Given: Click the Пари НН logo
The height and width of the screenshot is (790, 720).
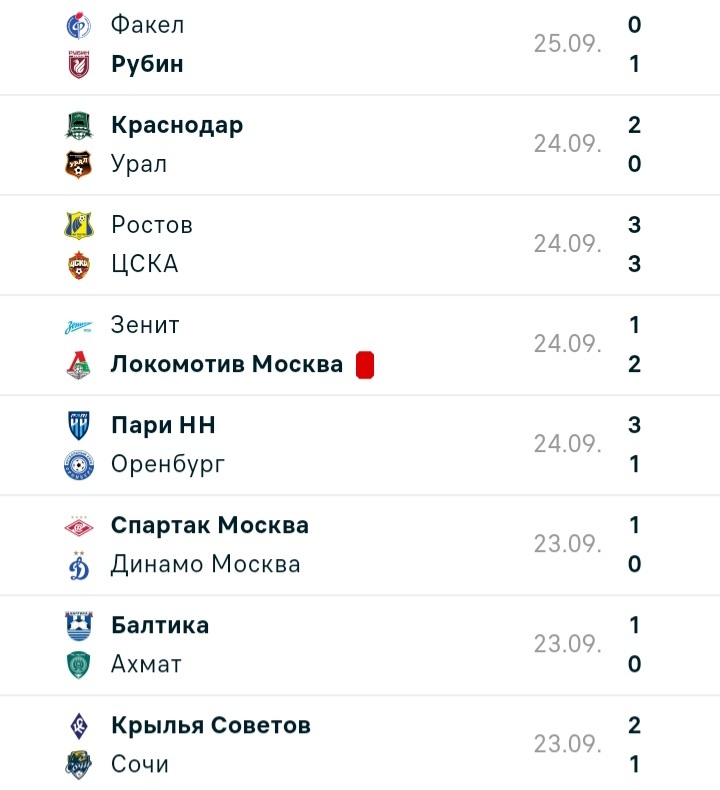Looking at the screenshot, I should coord(78,425).
